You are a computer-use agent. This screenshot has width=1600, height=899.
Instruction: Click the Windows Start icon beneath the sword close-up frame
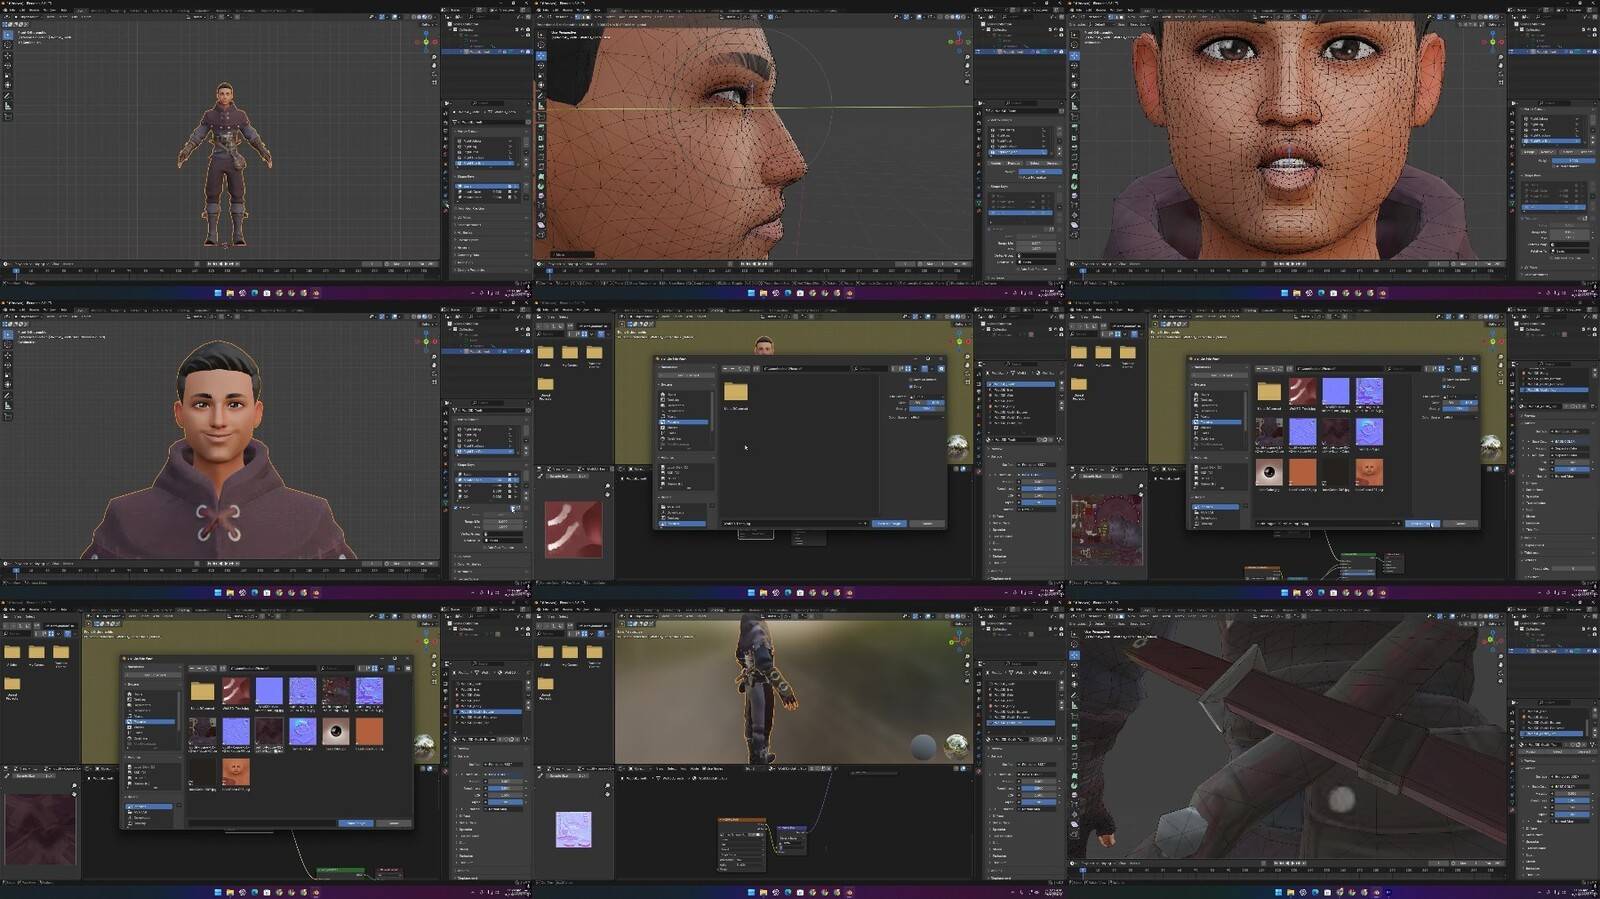[x=1278, y=891]
